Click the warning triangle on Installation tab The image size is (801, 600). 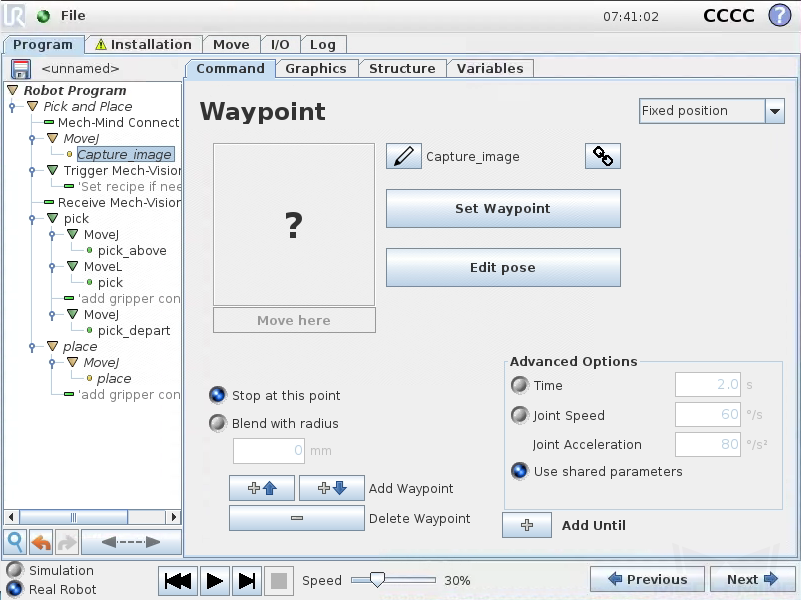point(101,44)
